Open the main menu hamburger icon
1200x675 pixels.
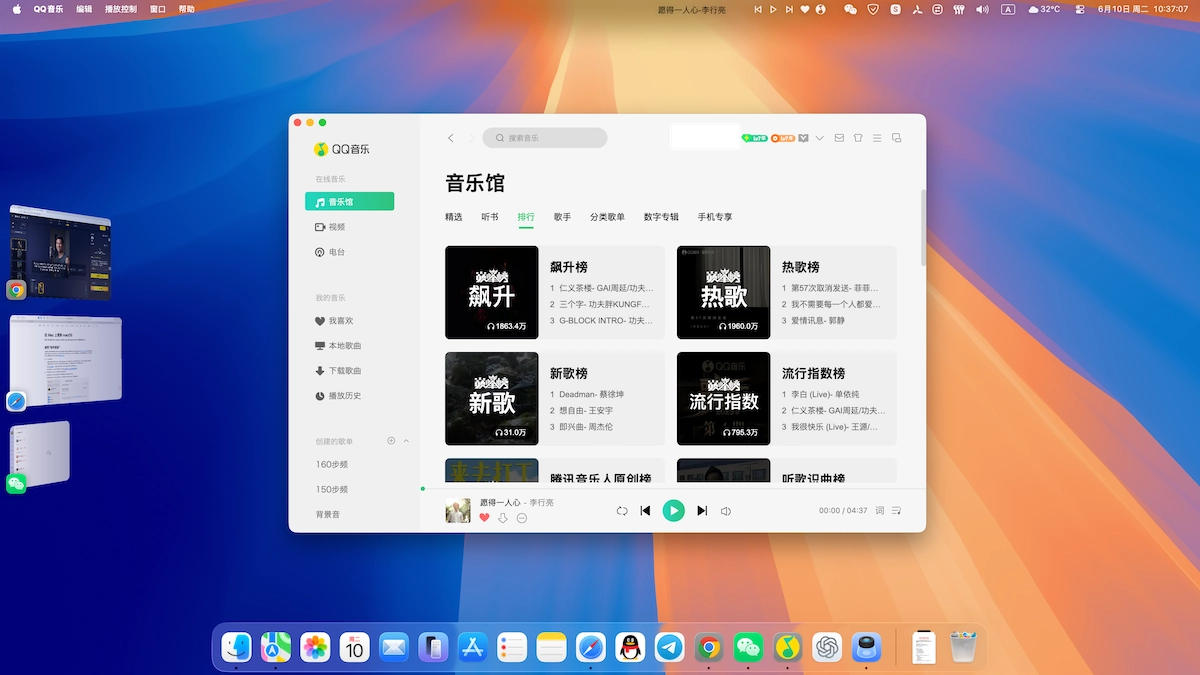(877, 138)
